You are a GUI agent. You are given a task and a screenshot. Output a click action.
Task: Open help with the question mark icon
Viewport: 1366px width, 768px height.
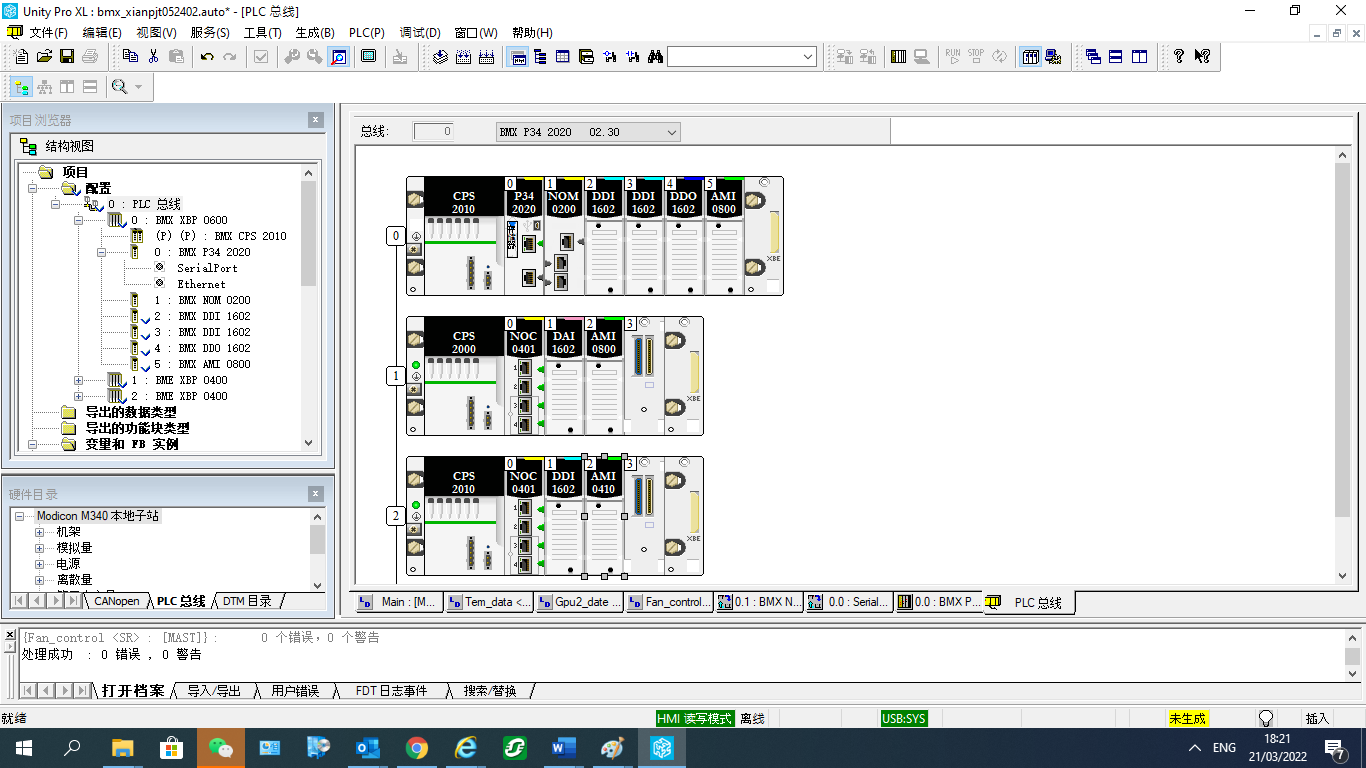pyautogui.click(x=1179, y=57)
